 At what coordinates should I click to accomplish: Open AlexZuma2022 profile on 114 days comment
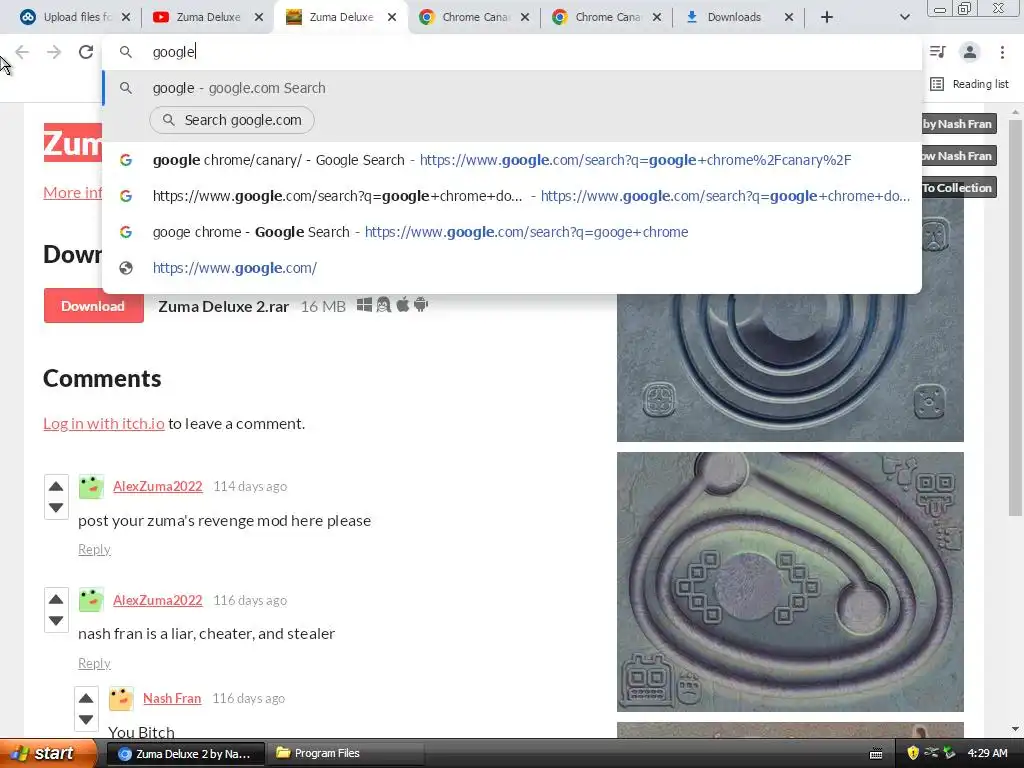coord(157,486)
